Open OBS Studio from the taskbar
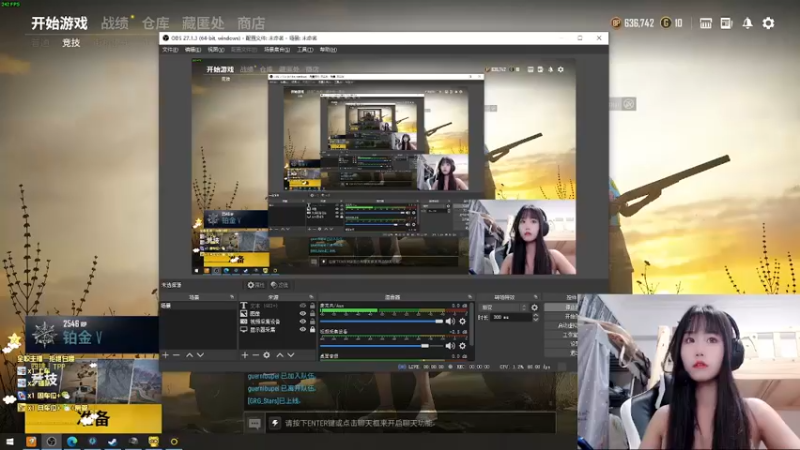 [52, 441]
